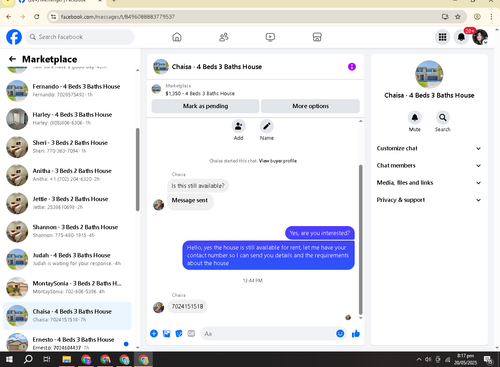Open more actions plus icon in composer
The width and height of the screenshot is (500, 367).
click(154, 333)
